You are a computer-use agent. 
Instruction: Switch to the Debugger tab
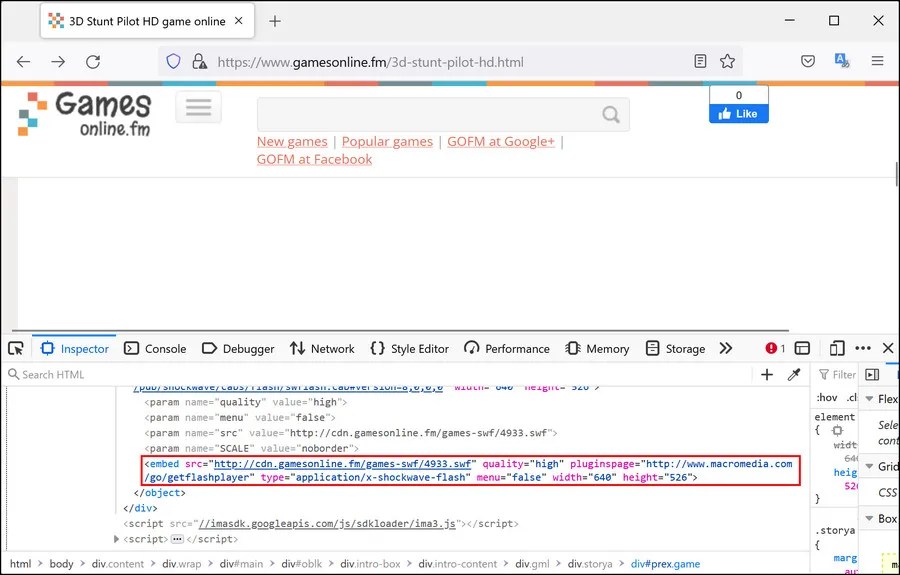click(x=238, y=348)
